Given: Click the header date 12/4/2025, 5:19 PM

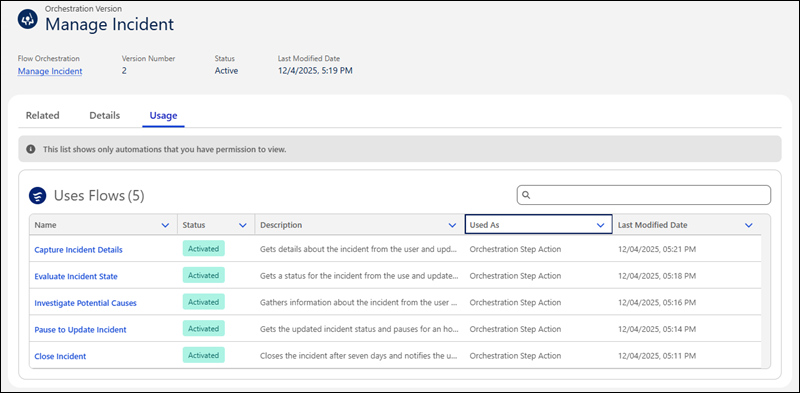Looking at the screenshot, I should [315, 71].
